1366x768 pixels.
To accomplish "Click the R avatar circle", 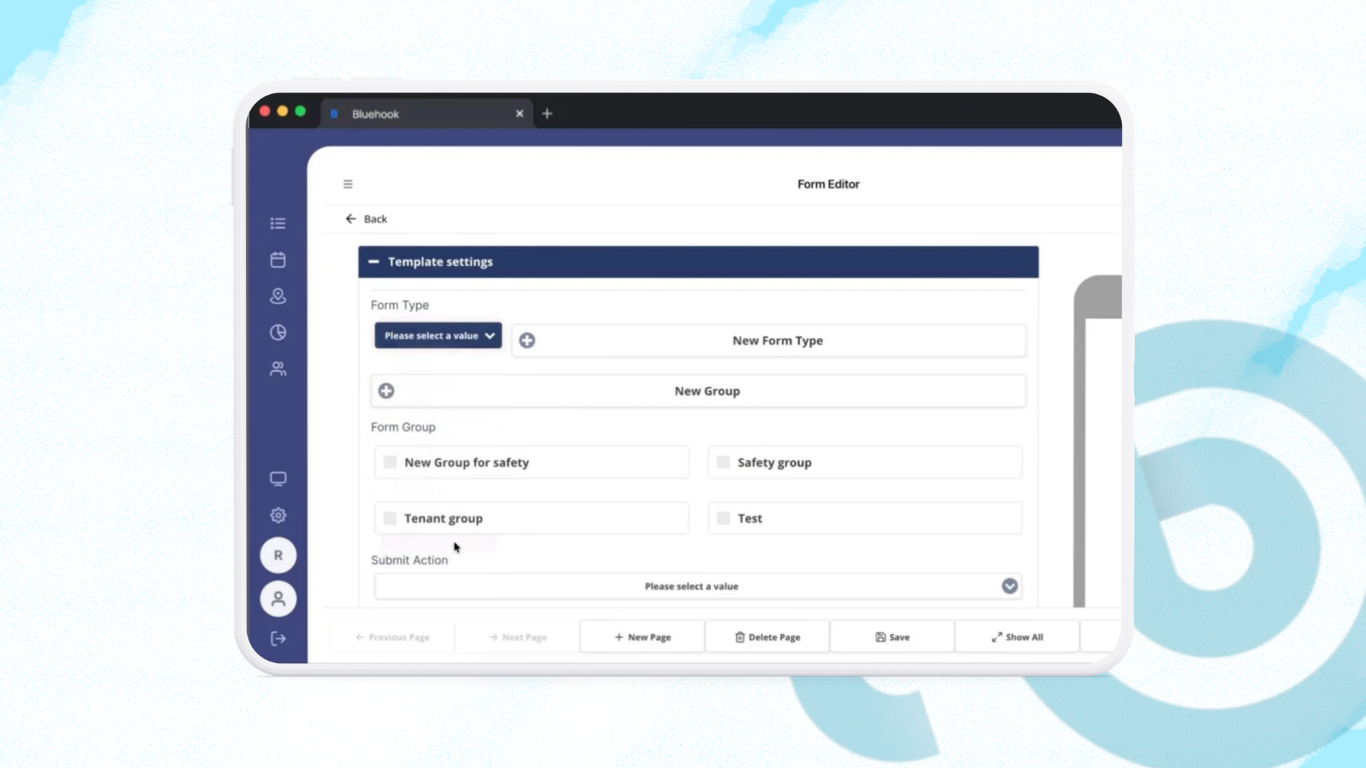I will pyautogui.click(x=278, y=555).
